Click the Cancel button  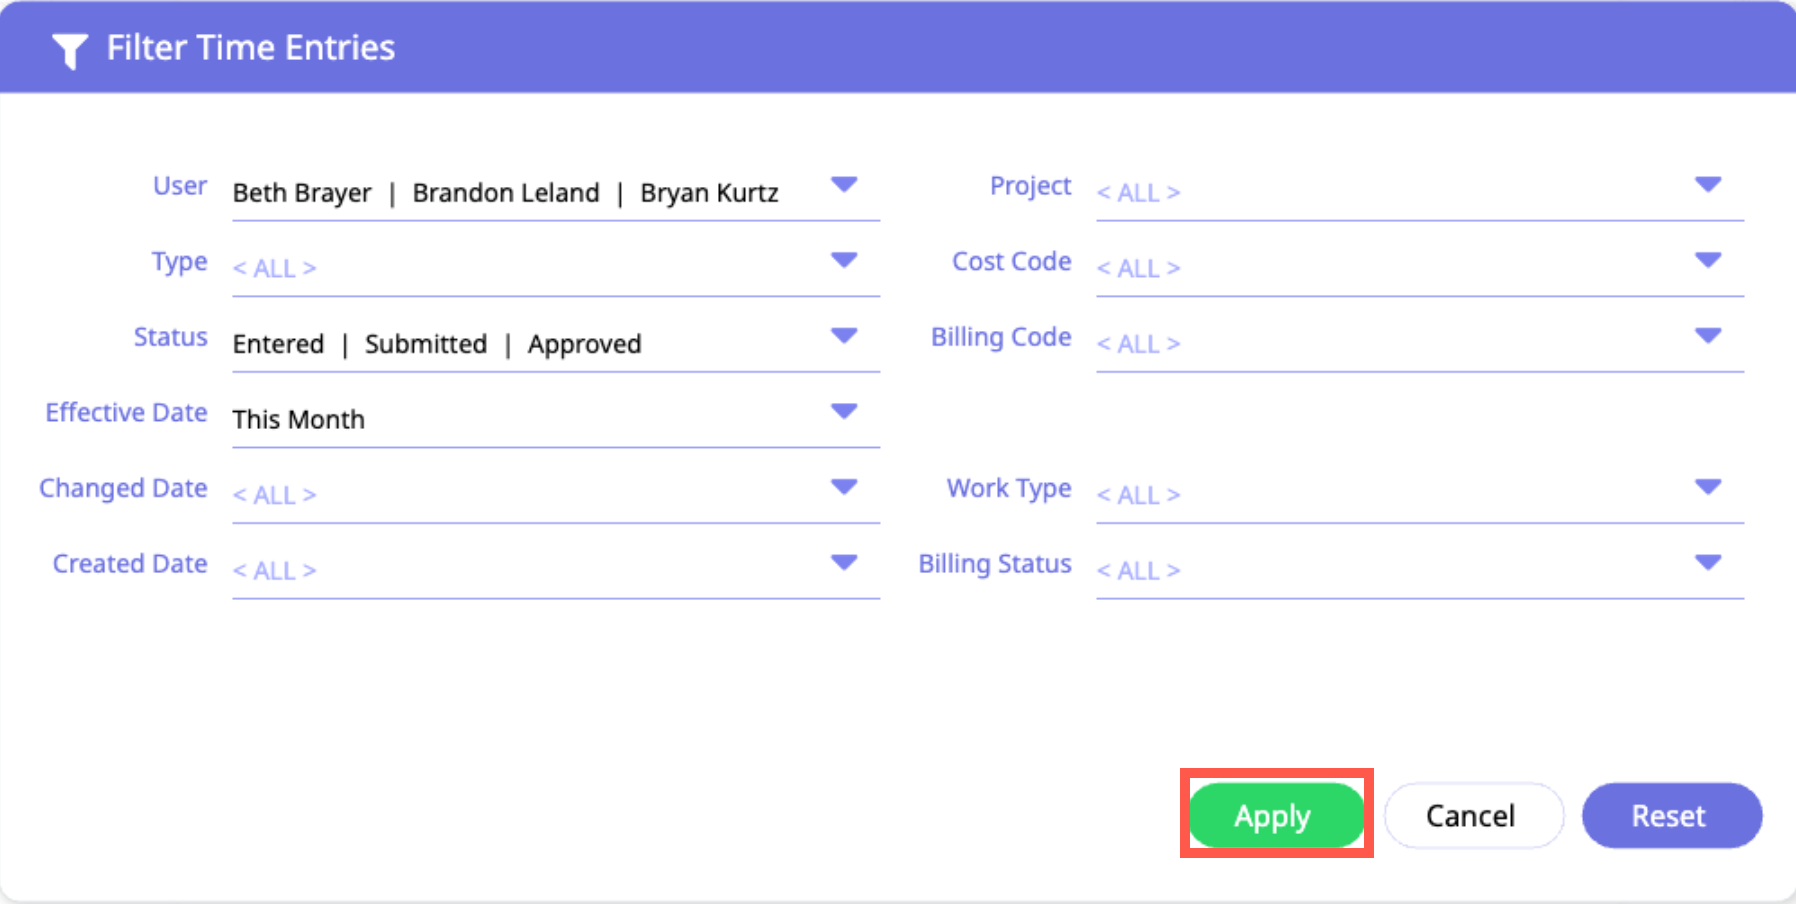tap(1472, 816)
